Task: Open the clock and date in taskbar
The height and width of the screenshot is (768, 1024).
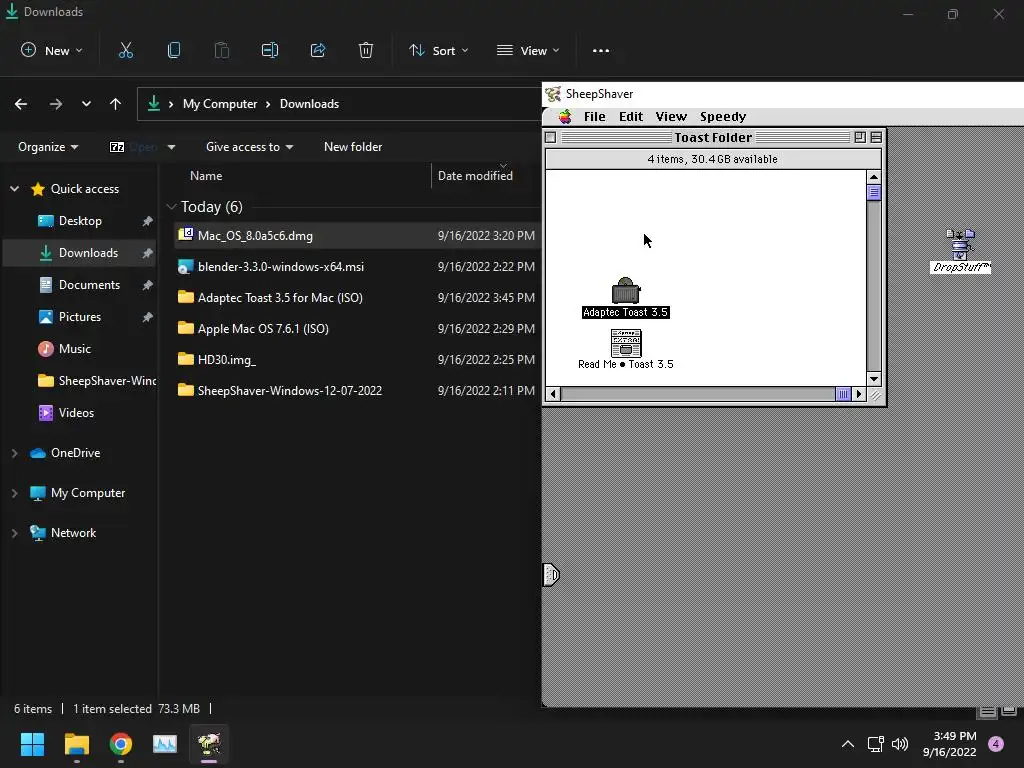Action: click(x=950, y=744)
